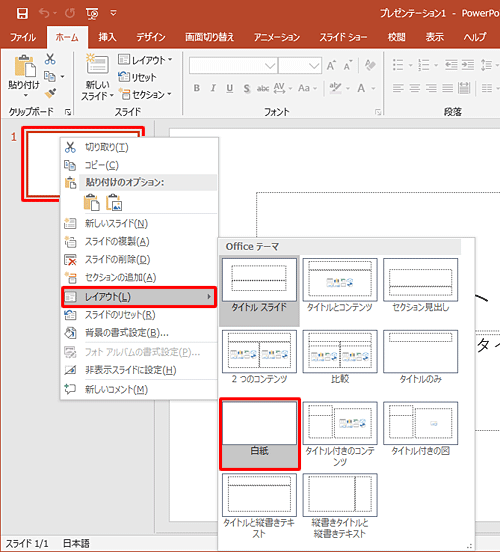The image size is (500, 552).
Task: Click the Format Painter brush icon
Action: (50, 93)
